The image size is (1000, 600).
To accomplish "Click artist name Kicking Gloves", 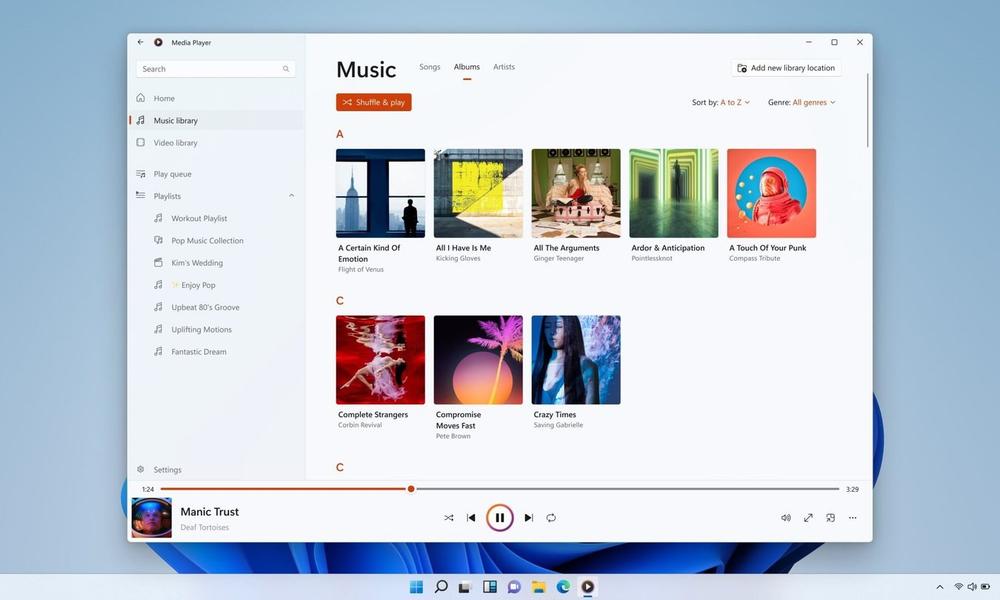I will 458,258.
